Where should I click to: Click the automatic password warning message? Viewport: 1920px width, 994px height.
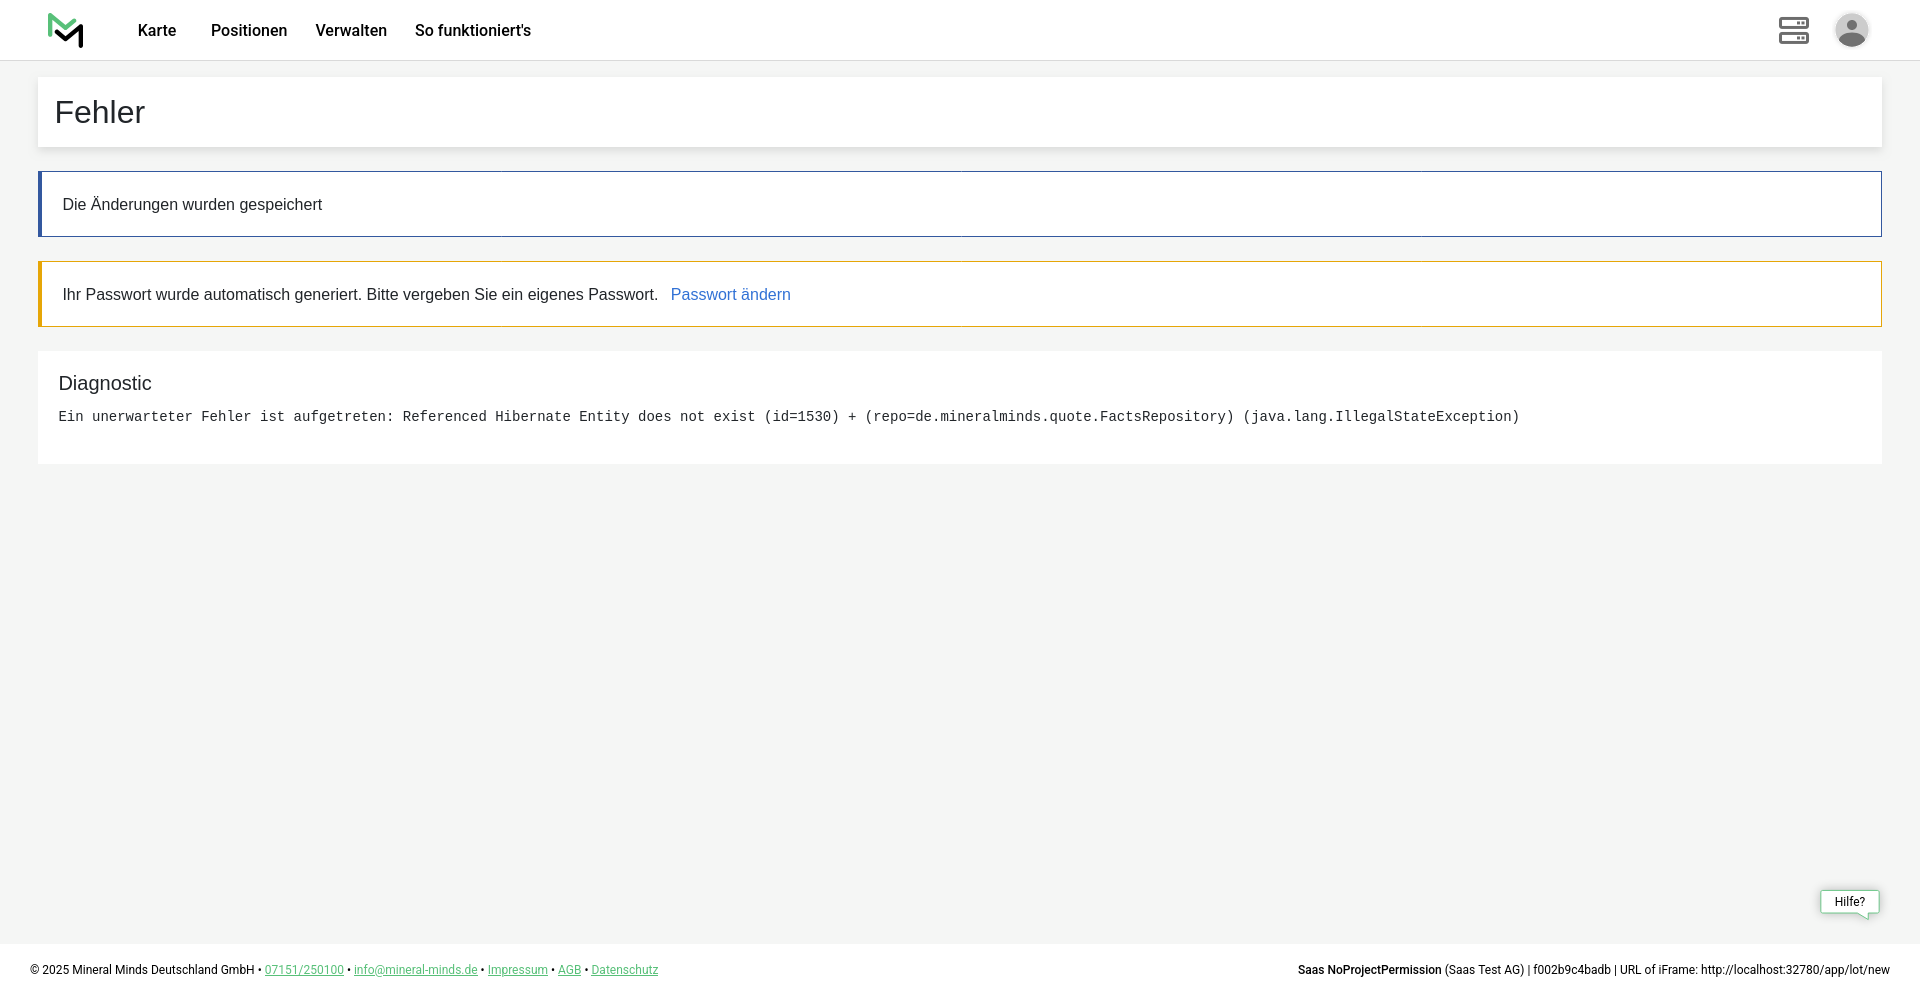[x=360, y=295]
